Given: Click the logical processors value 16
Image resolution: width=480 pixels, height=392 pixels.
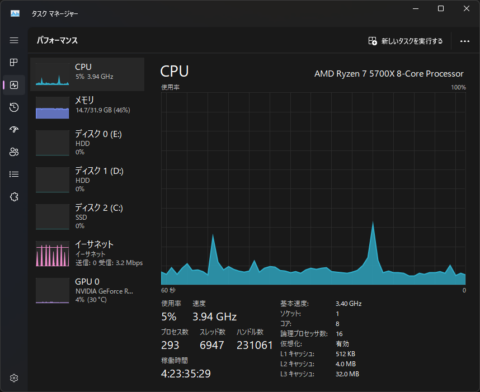Looking at the screenshot, I should point(339,334).
